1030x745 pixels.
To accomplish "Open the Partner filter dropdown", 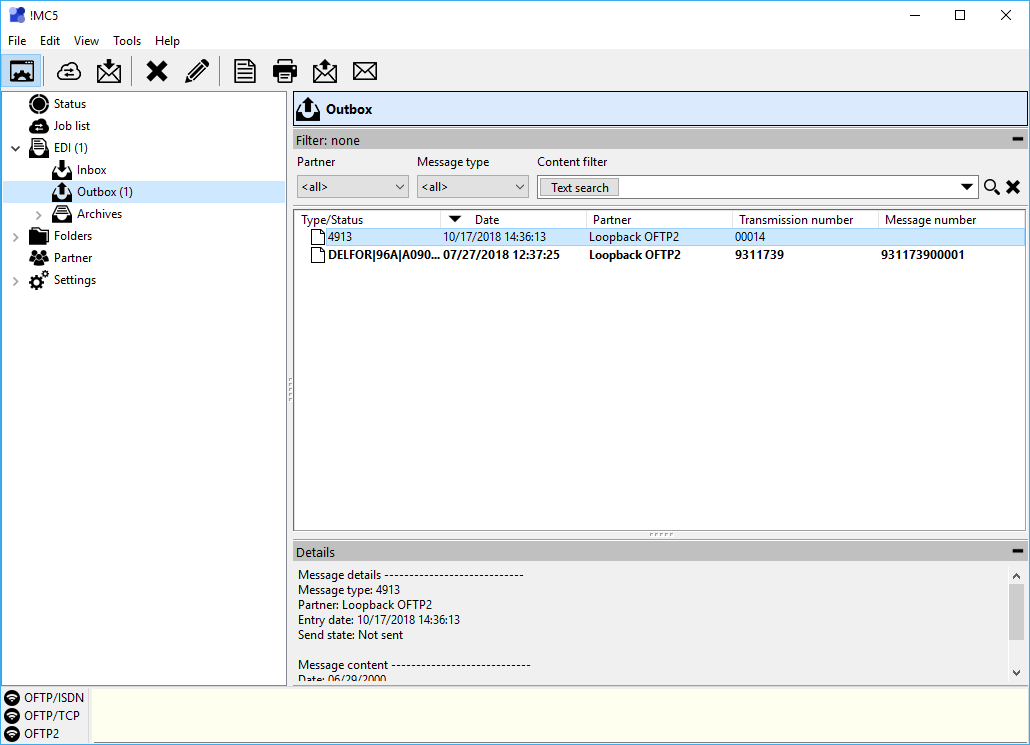I will (352, 187).
